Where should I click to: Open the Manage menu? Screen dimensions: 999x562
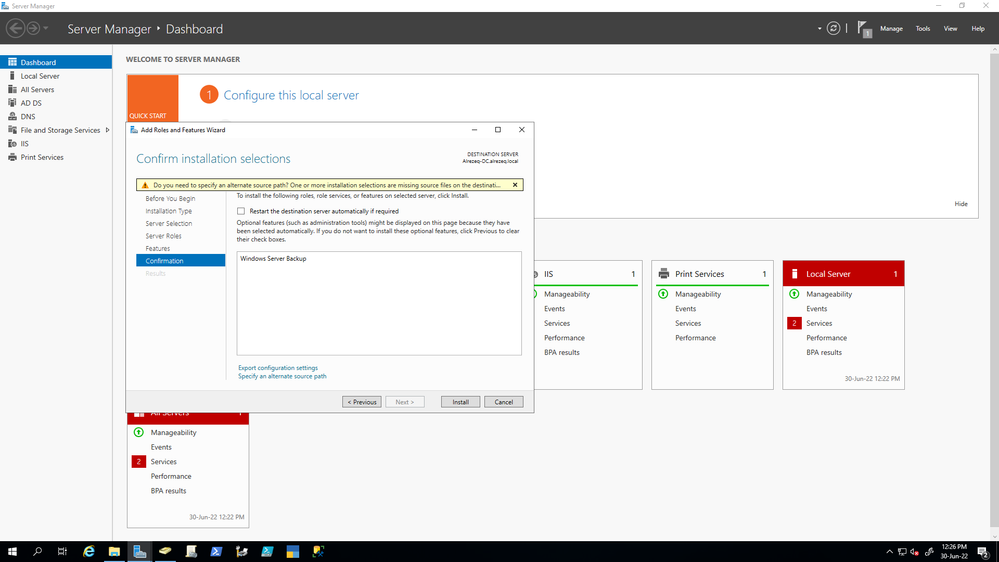point(891,29)
